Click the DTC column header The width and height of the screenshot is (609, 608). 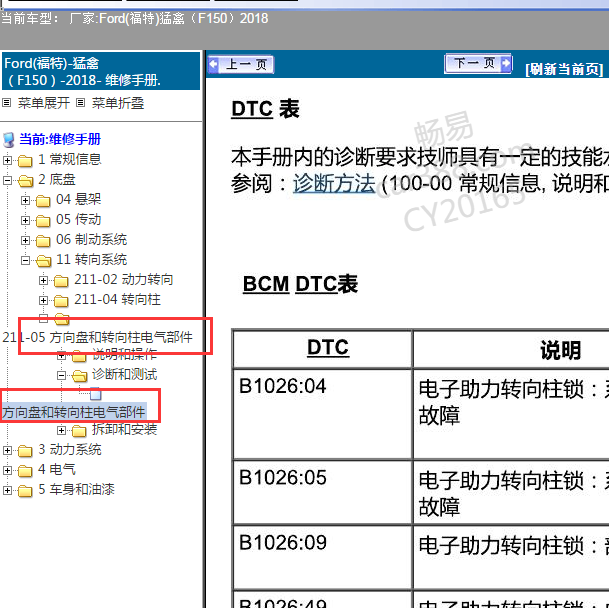(322, 348)
